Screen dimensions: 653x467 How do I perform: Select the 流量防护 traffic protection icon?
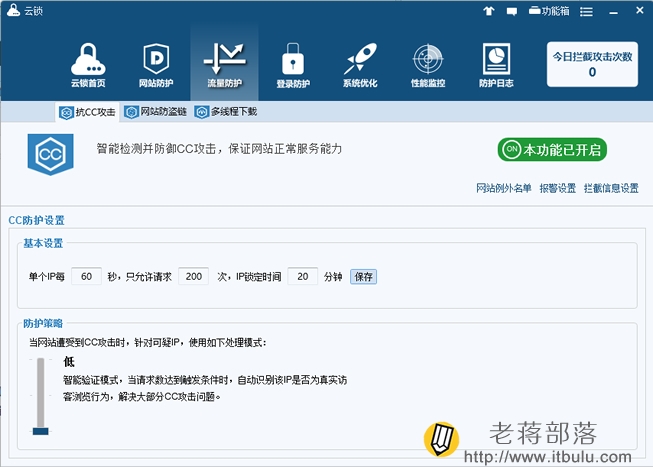(x=224, y=65)
